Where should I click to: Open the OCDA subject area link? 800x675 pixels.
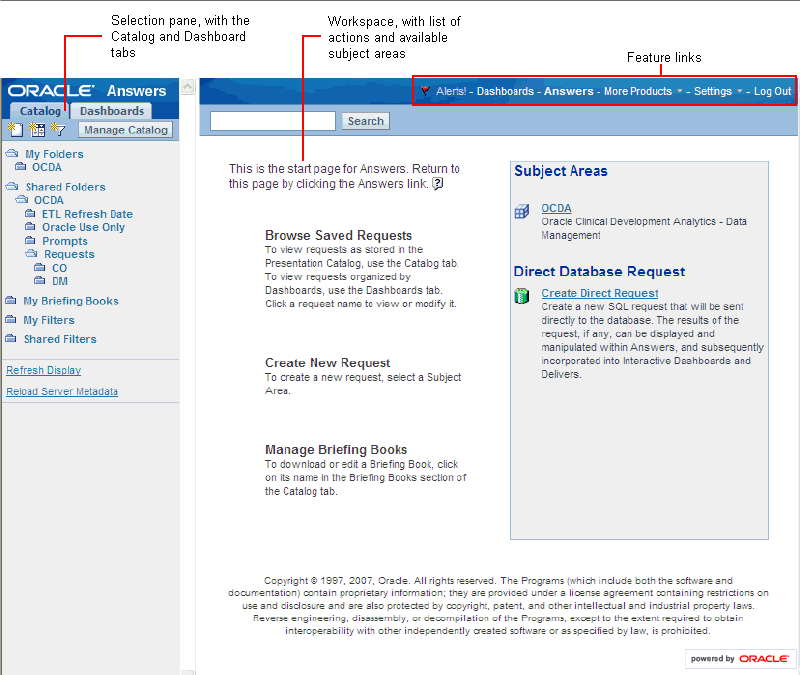[556, 208]
